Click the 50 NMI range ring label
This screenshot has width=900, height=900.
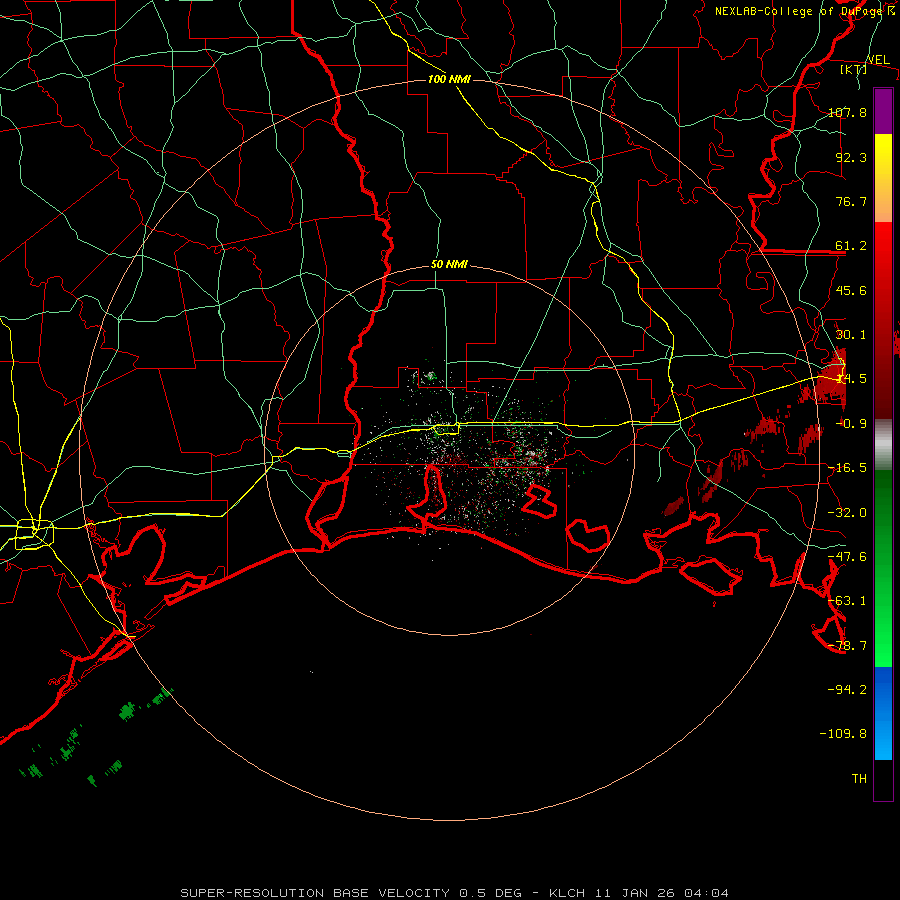(x=449, y=265)
